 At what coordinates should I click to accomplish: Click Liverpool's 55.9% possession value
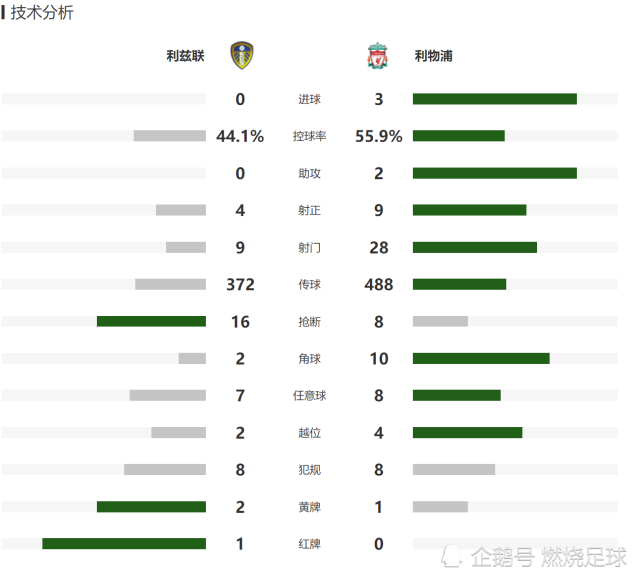379,136
